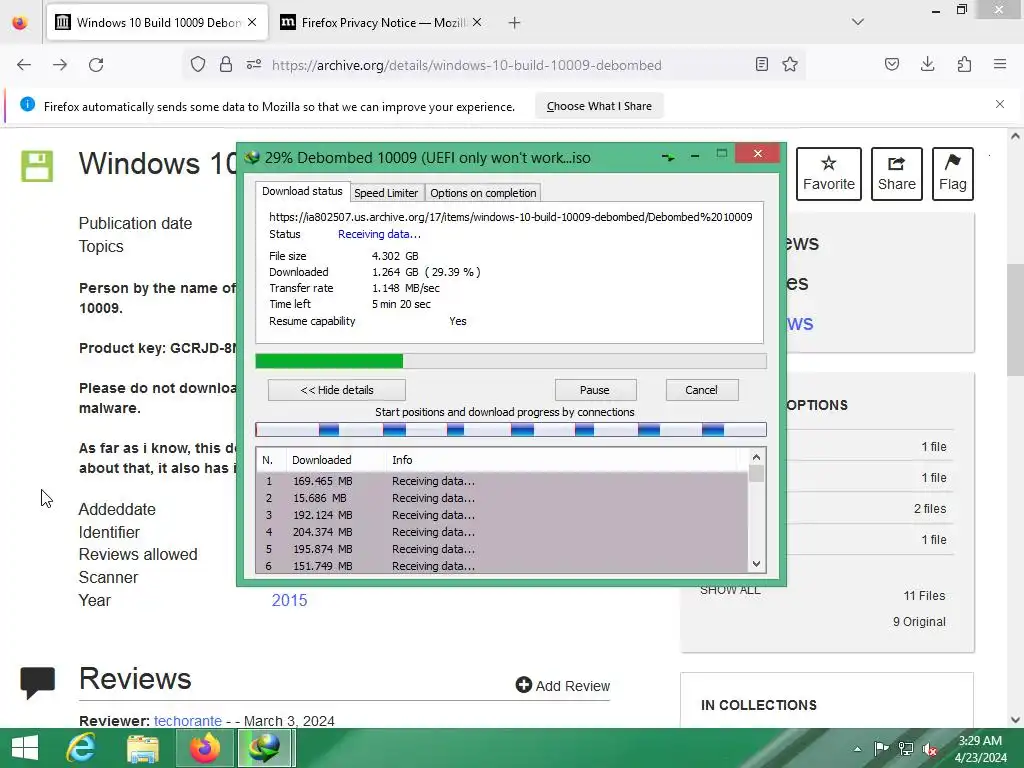1024x768 pixels.
Task: Click the page vertical scrollbar thumb
Action: (1015, 320)
